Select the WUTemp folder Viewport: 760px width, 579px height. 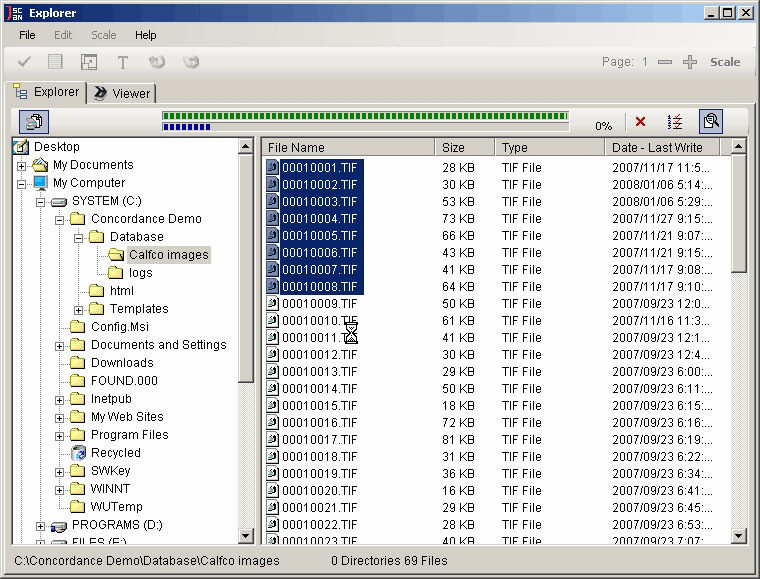click(x=116, y=506)
